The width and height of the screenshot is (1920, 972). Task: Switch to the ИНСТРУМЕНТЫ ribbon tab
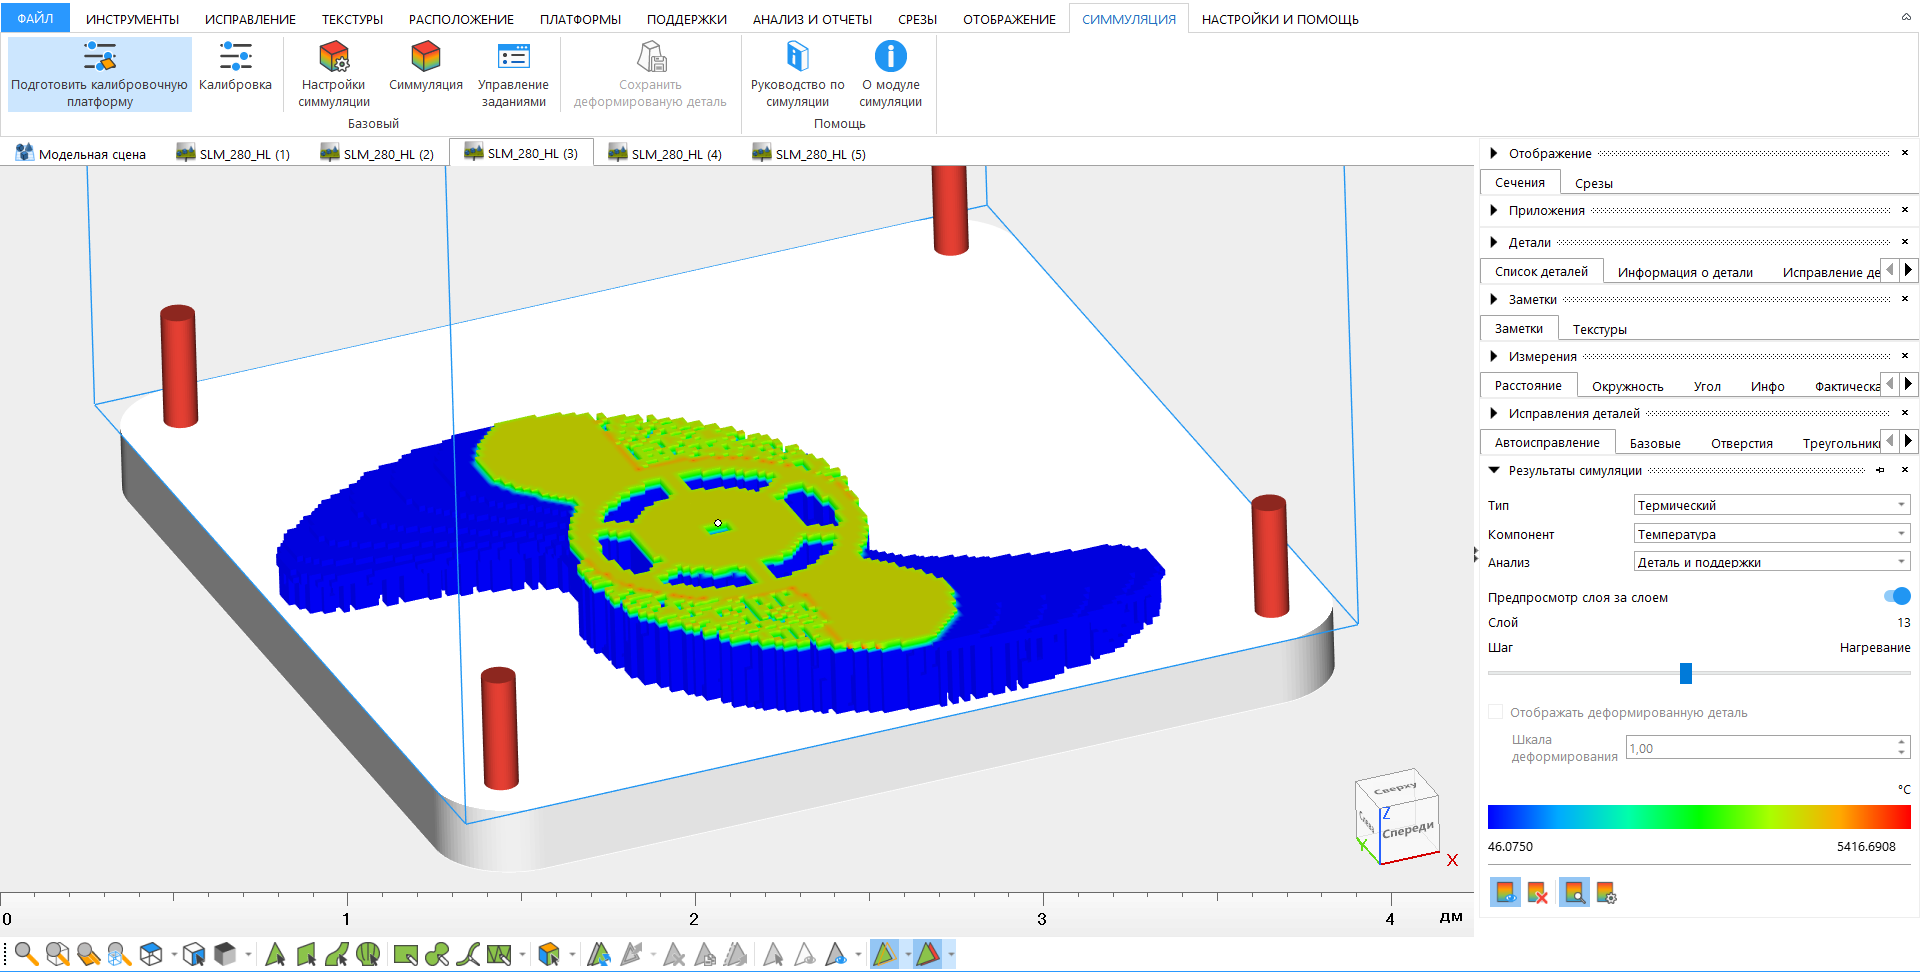tap(132, 19)
